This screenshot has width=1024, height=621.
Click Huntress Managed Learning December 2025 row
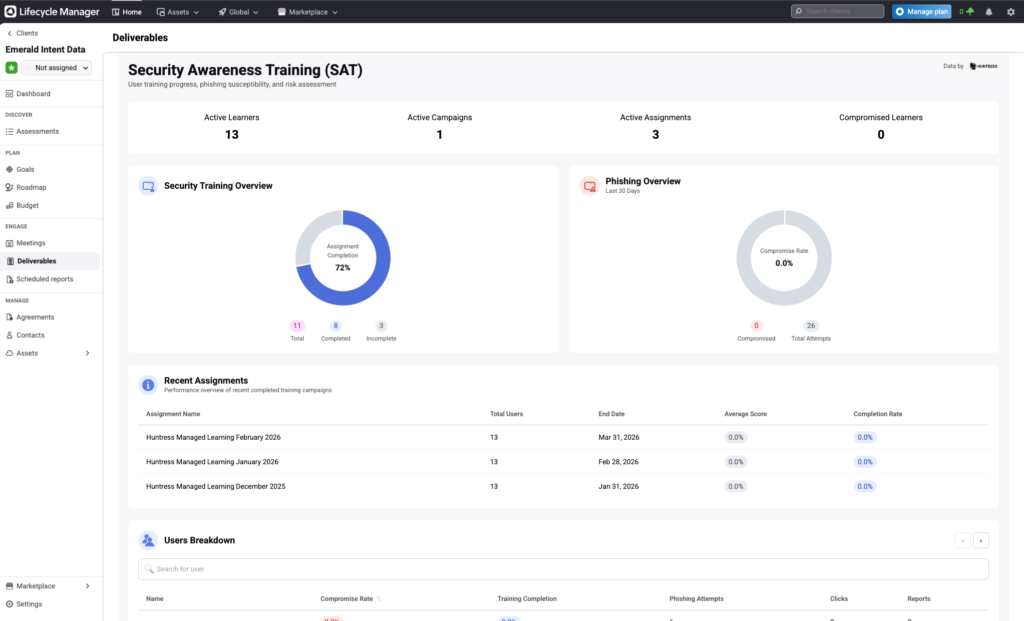[x=563, y=486]
